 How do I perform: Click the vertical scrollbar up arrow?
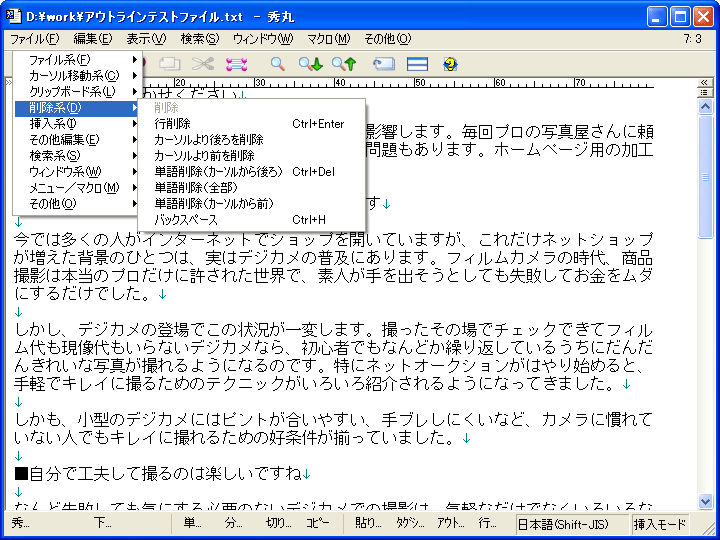705,107
